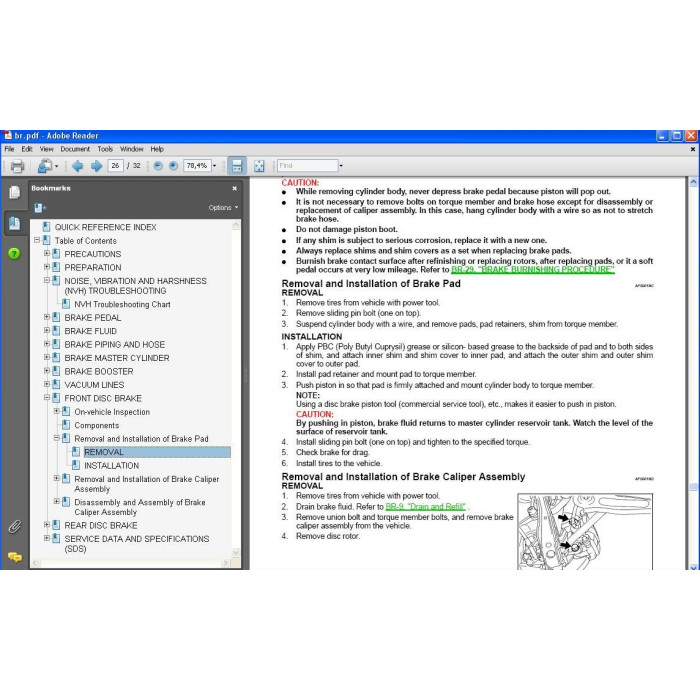The height and width of the screenshot is (700, 700).
Task: Click the document scrollbar up arrow
Action: tap(693, 182)
